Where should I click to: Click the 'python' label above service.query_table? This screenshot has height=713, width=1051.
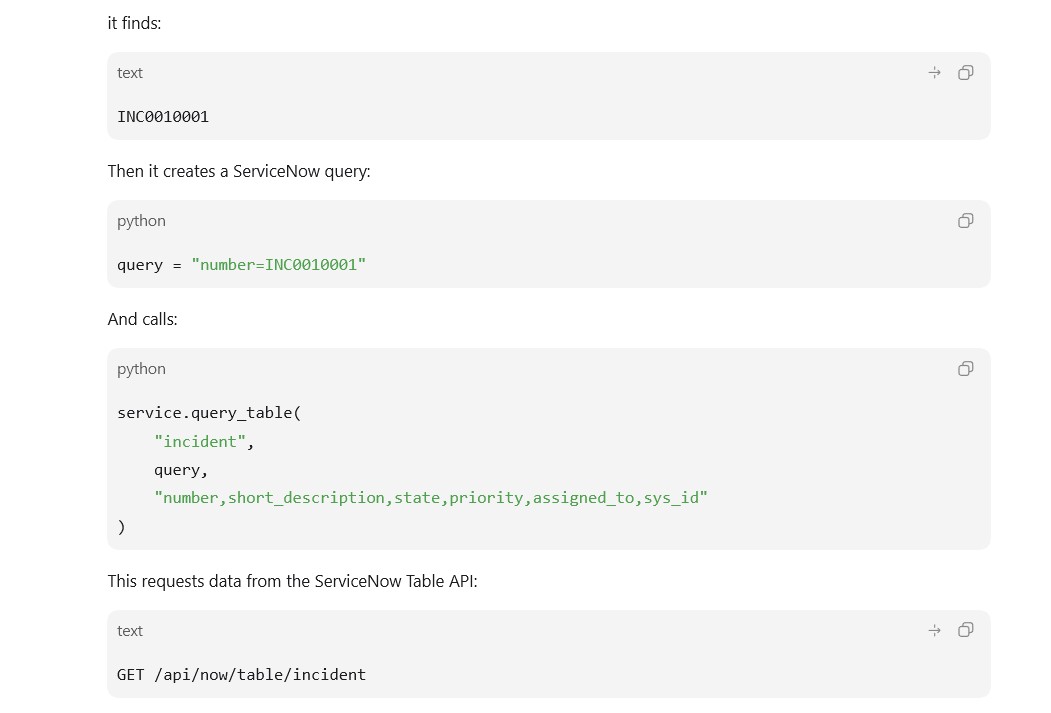click(x=141, y=369)
